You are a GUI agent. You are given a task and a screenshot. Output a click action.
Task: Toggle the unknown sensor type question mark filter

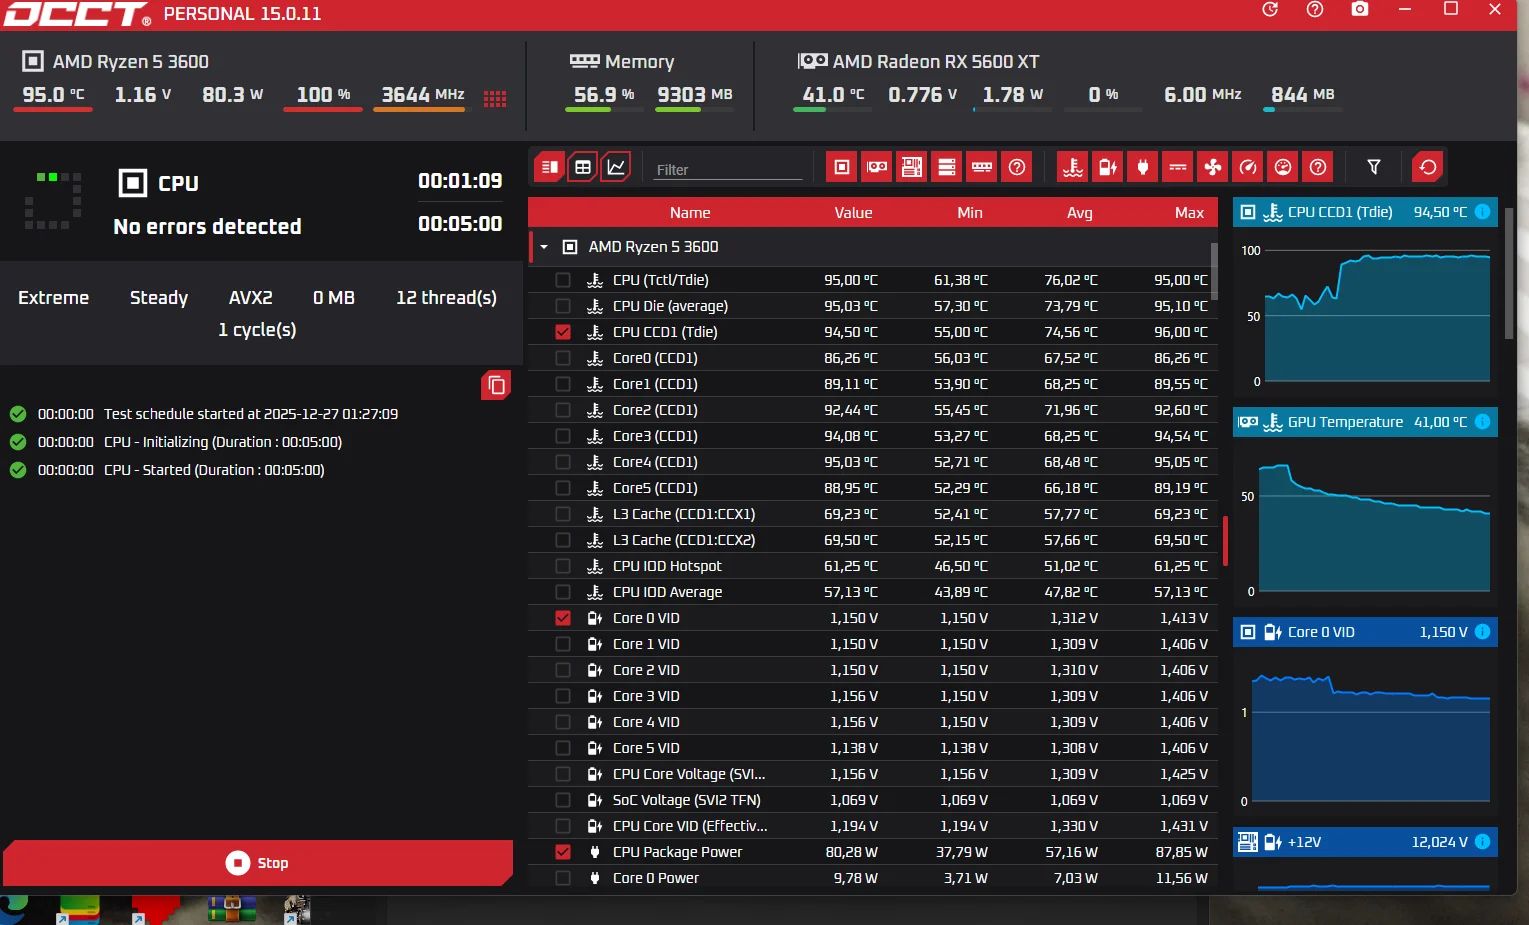[1318, 167]
